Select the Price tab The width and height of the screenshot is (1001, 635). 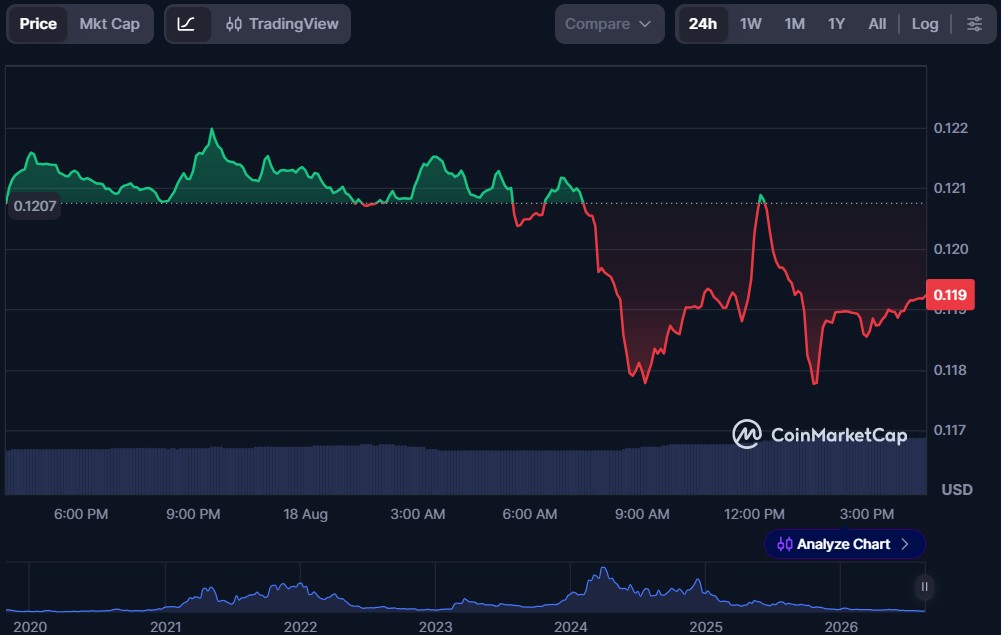pos(38,24)
